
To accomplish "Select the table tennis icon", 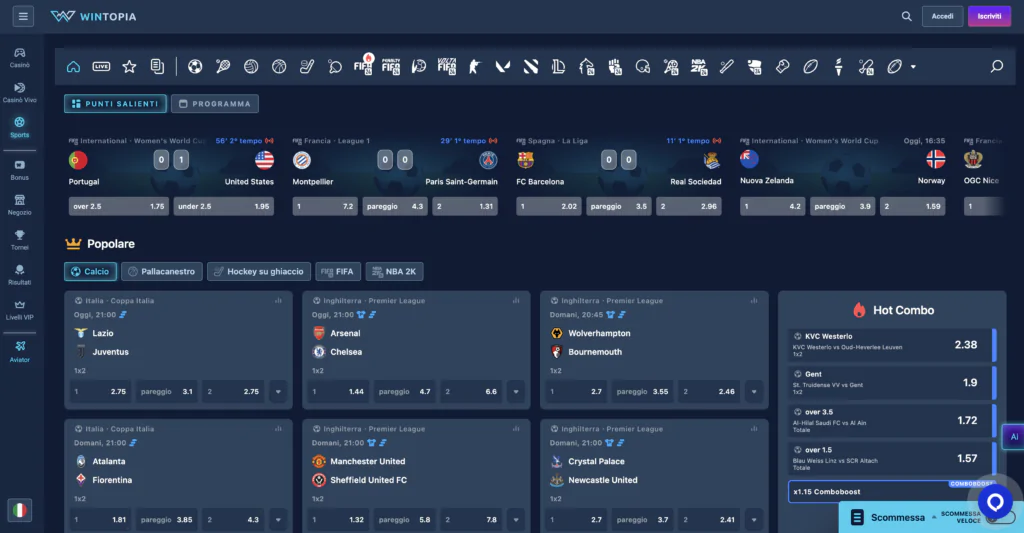I will tap(335, 67).
